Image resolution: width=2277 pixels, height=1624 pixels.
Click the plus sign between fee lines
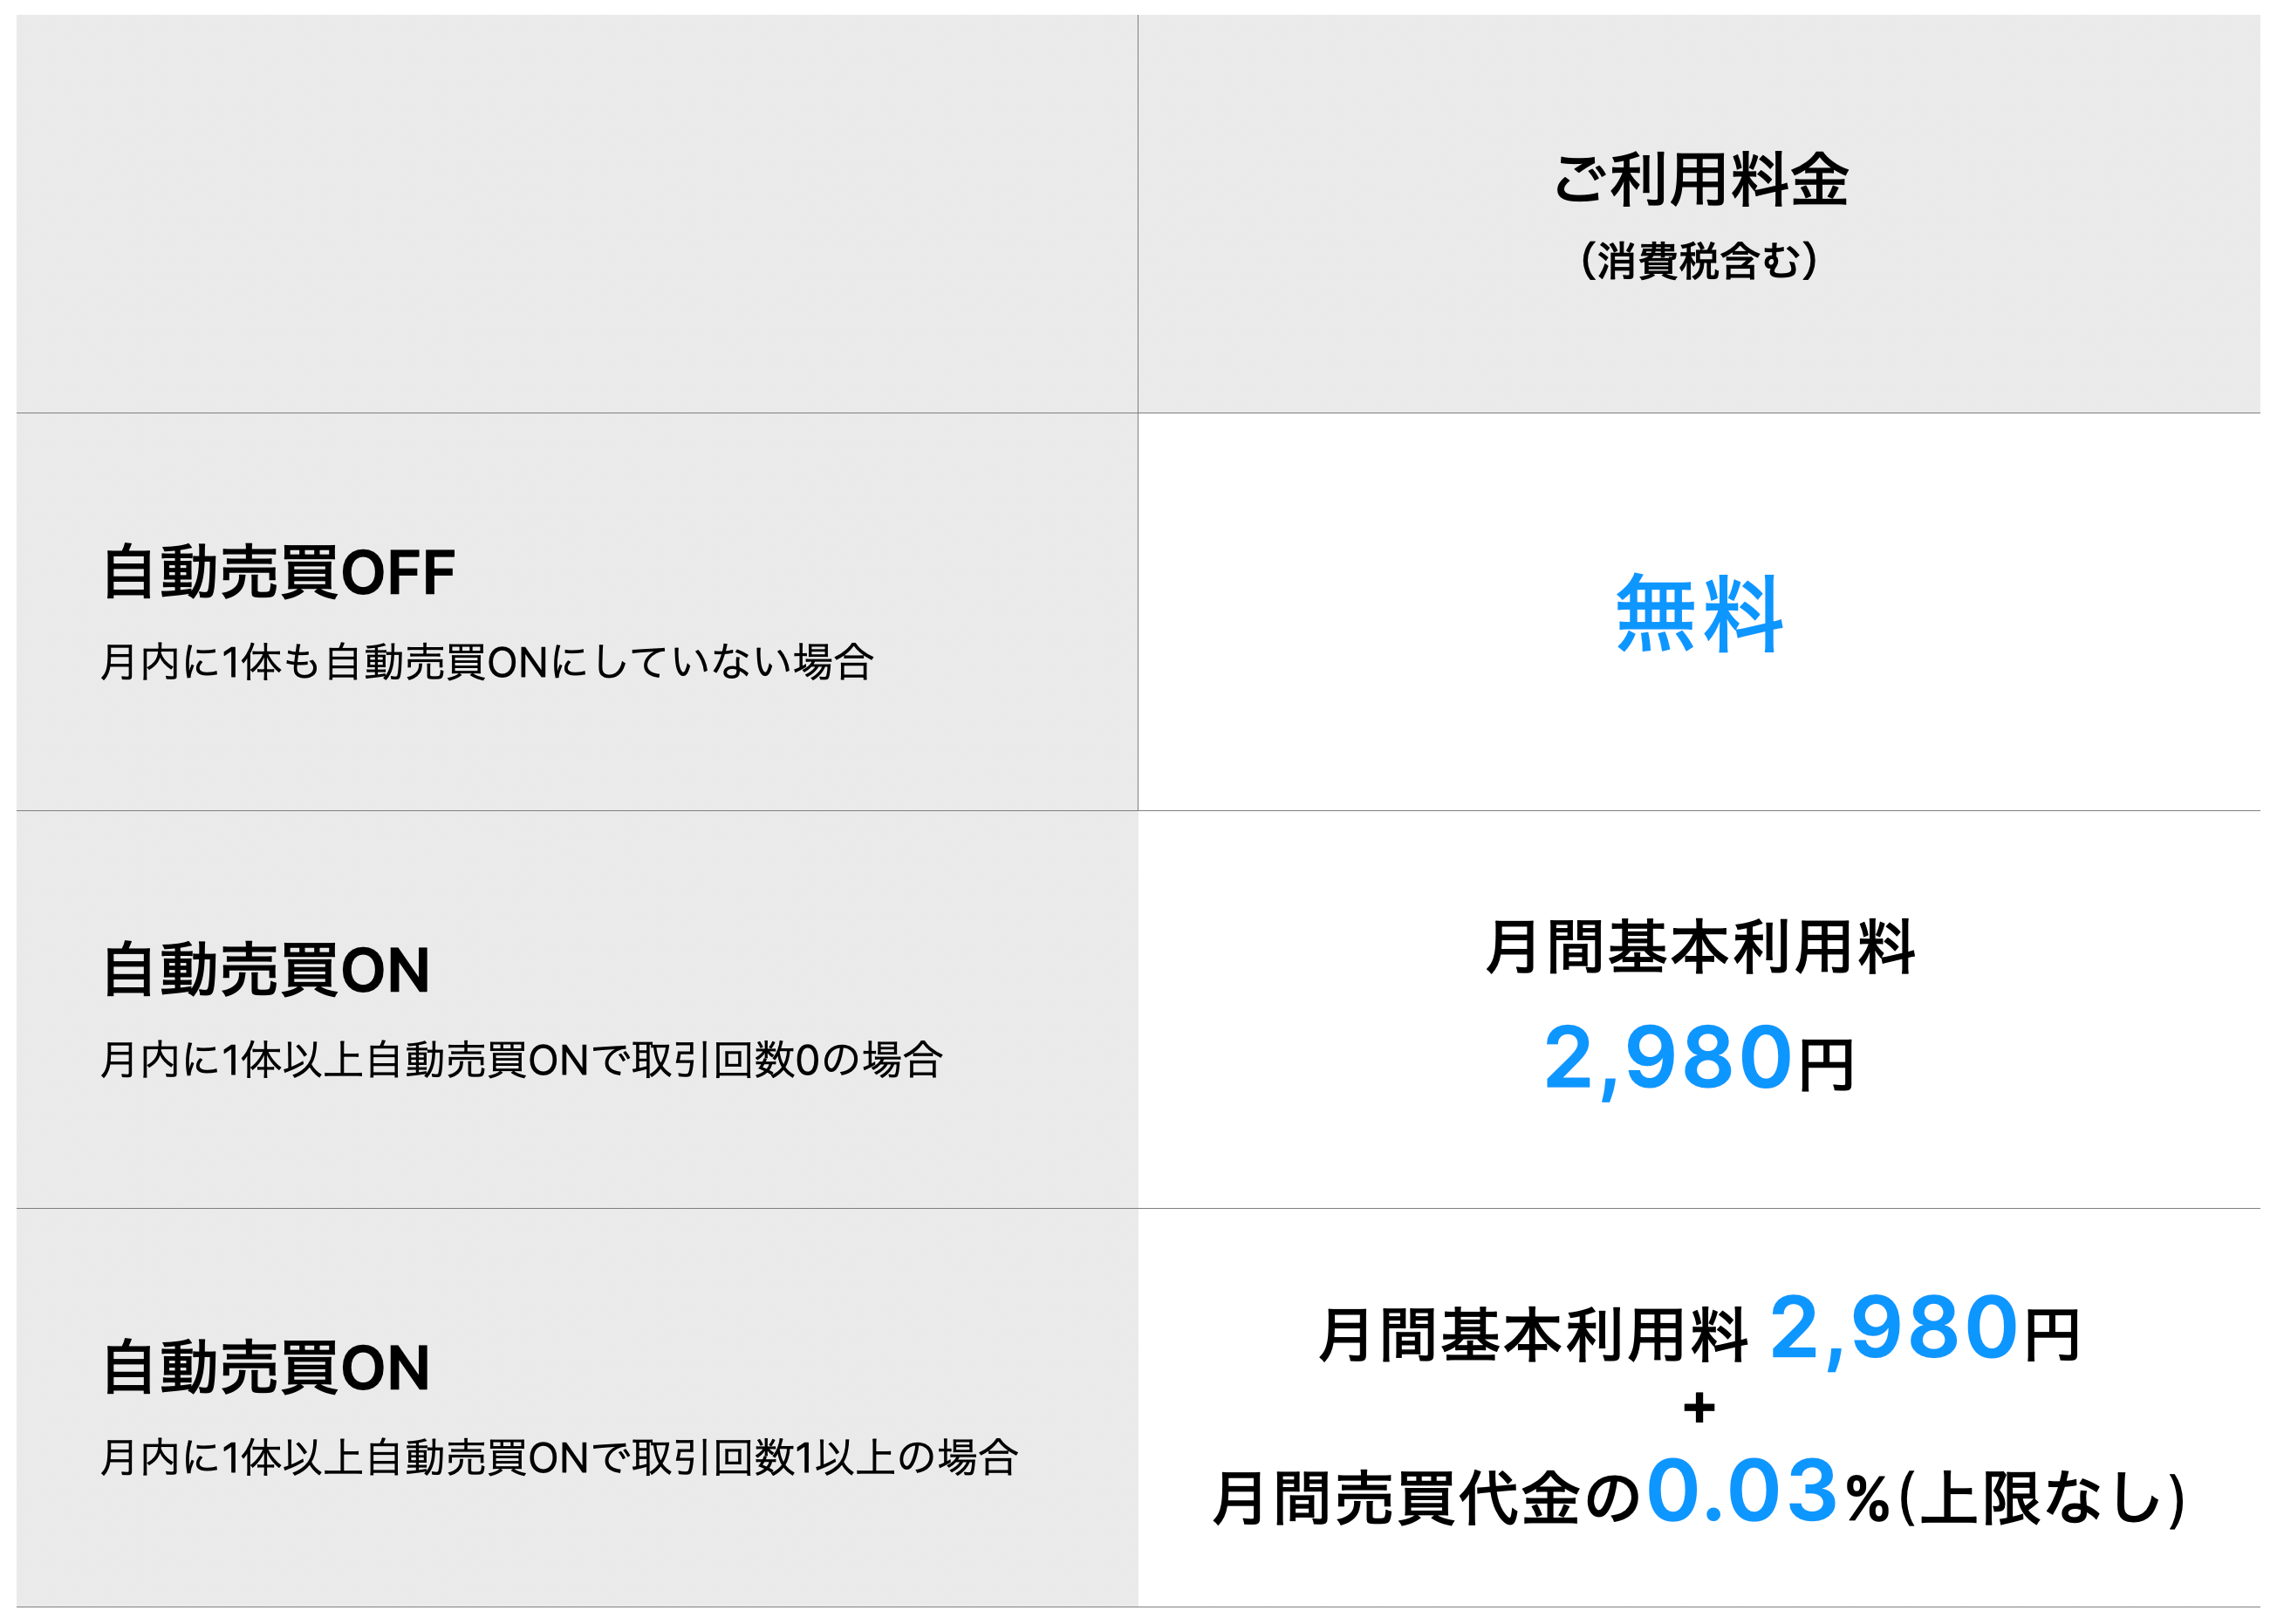[x=1699, y=1409]
